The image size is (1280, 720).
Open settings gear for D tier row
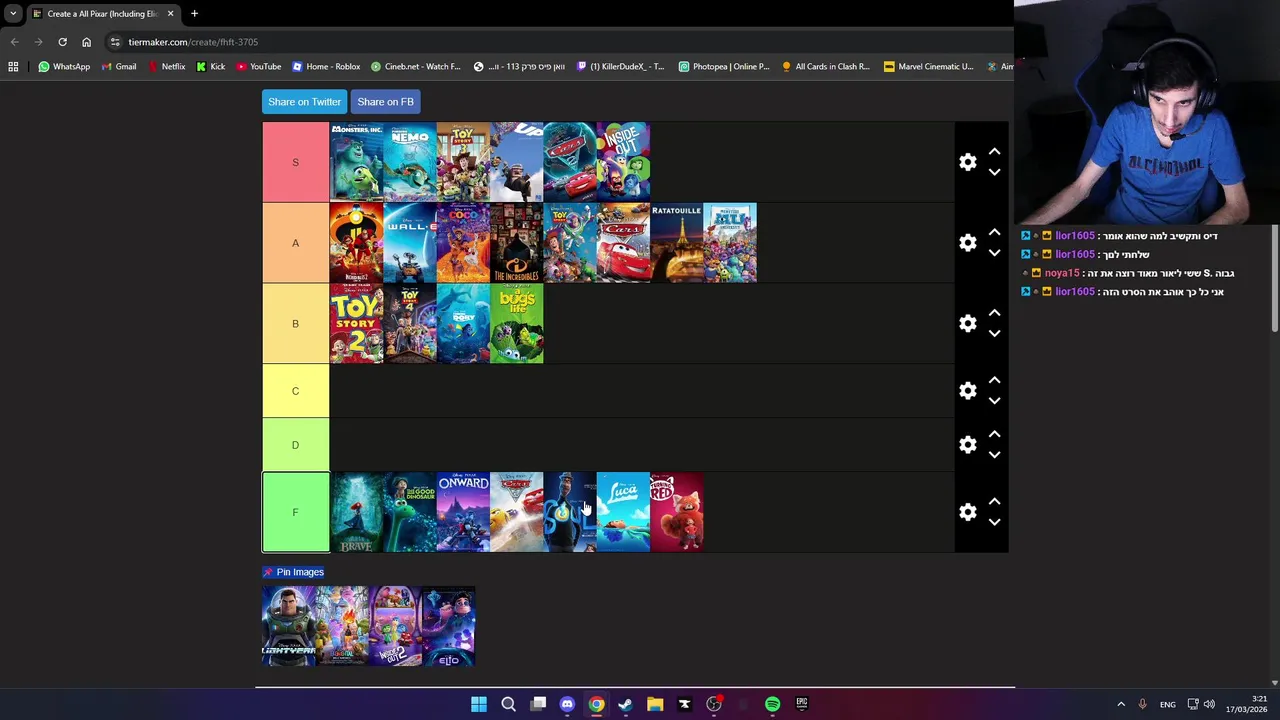967,445
